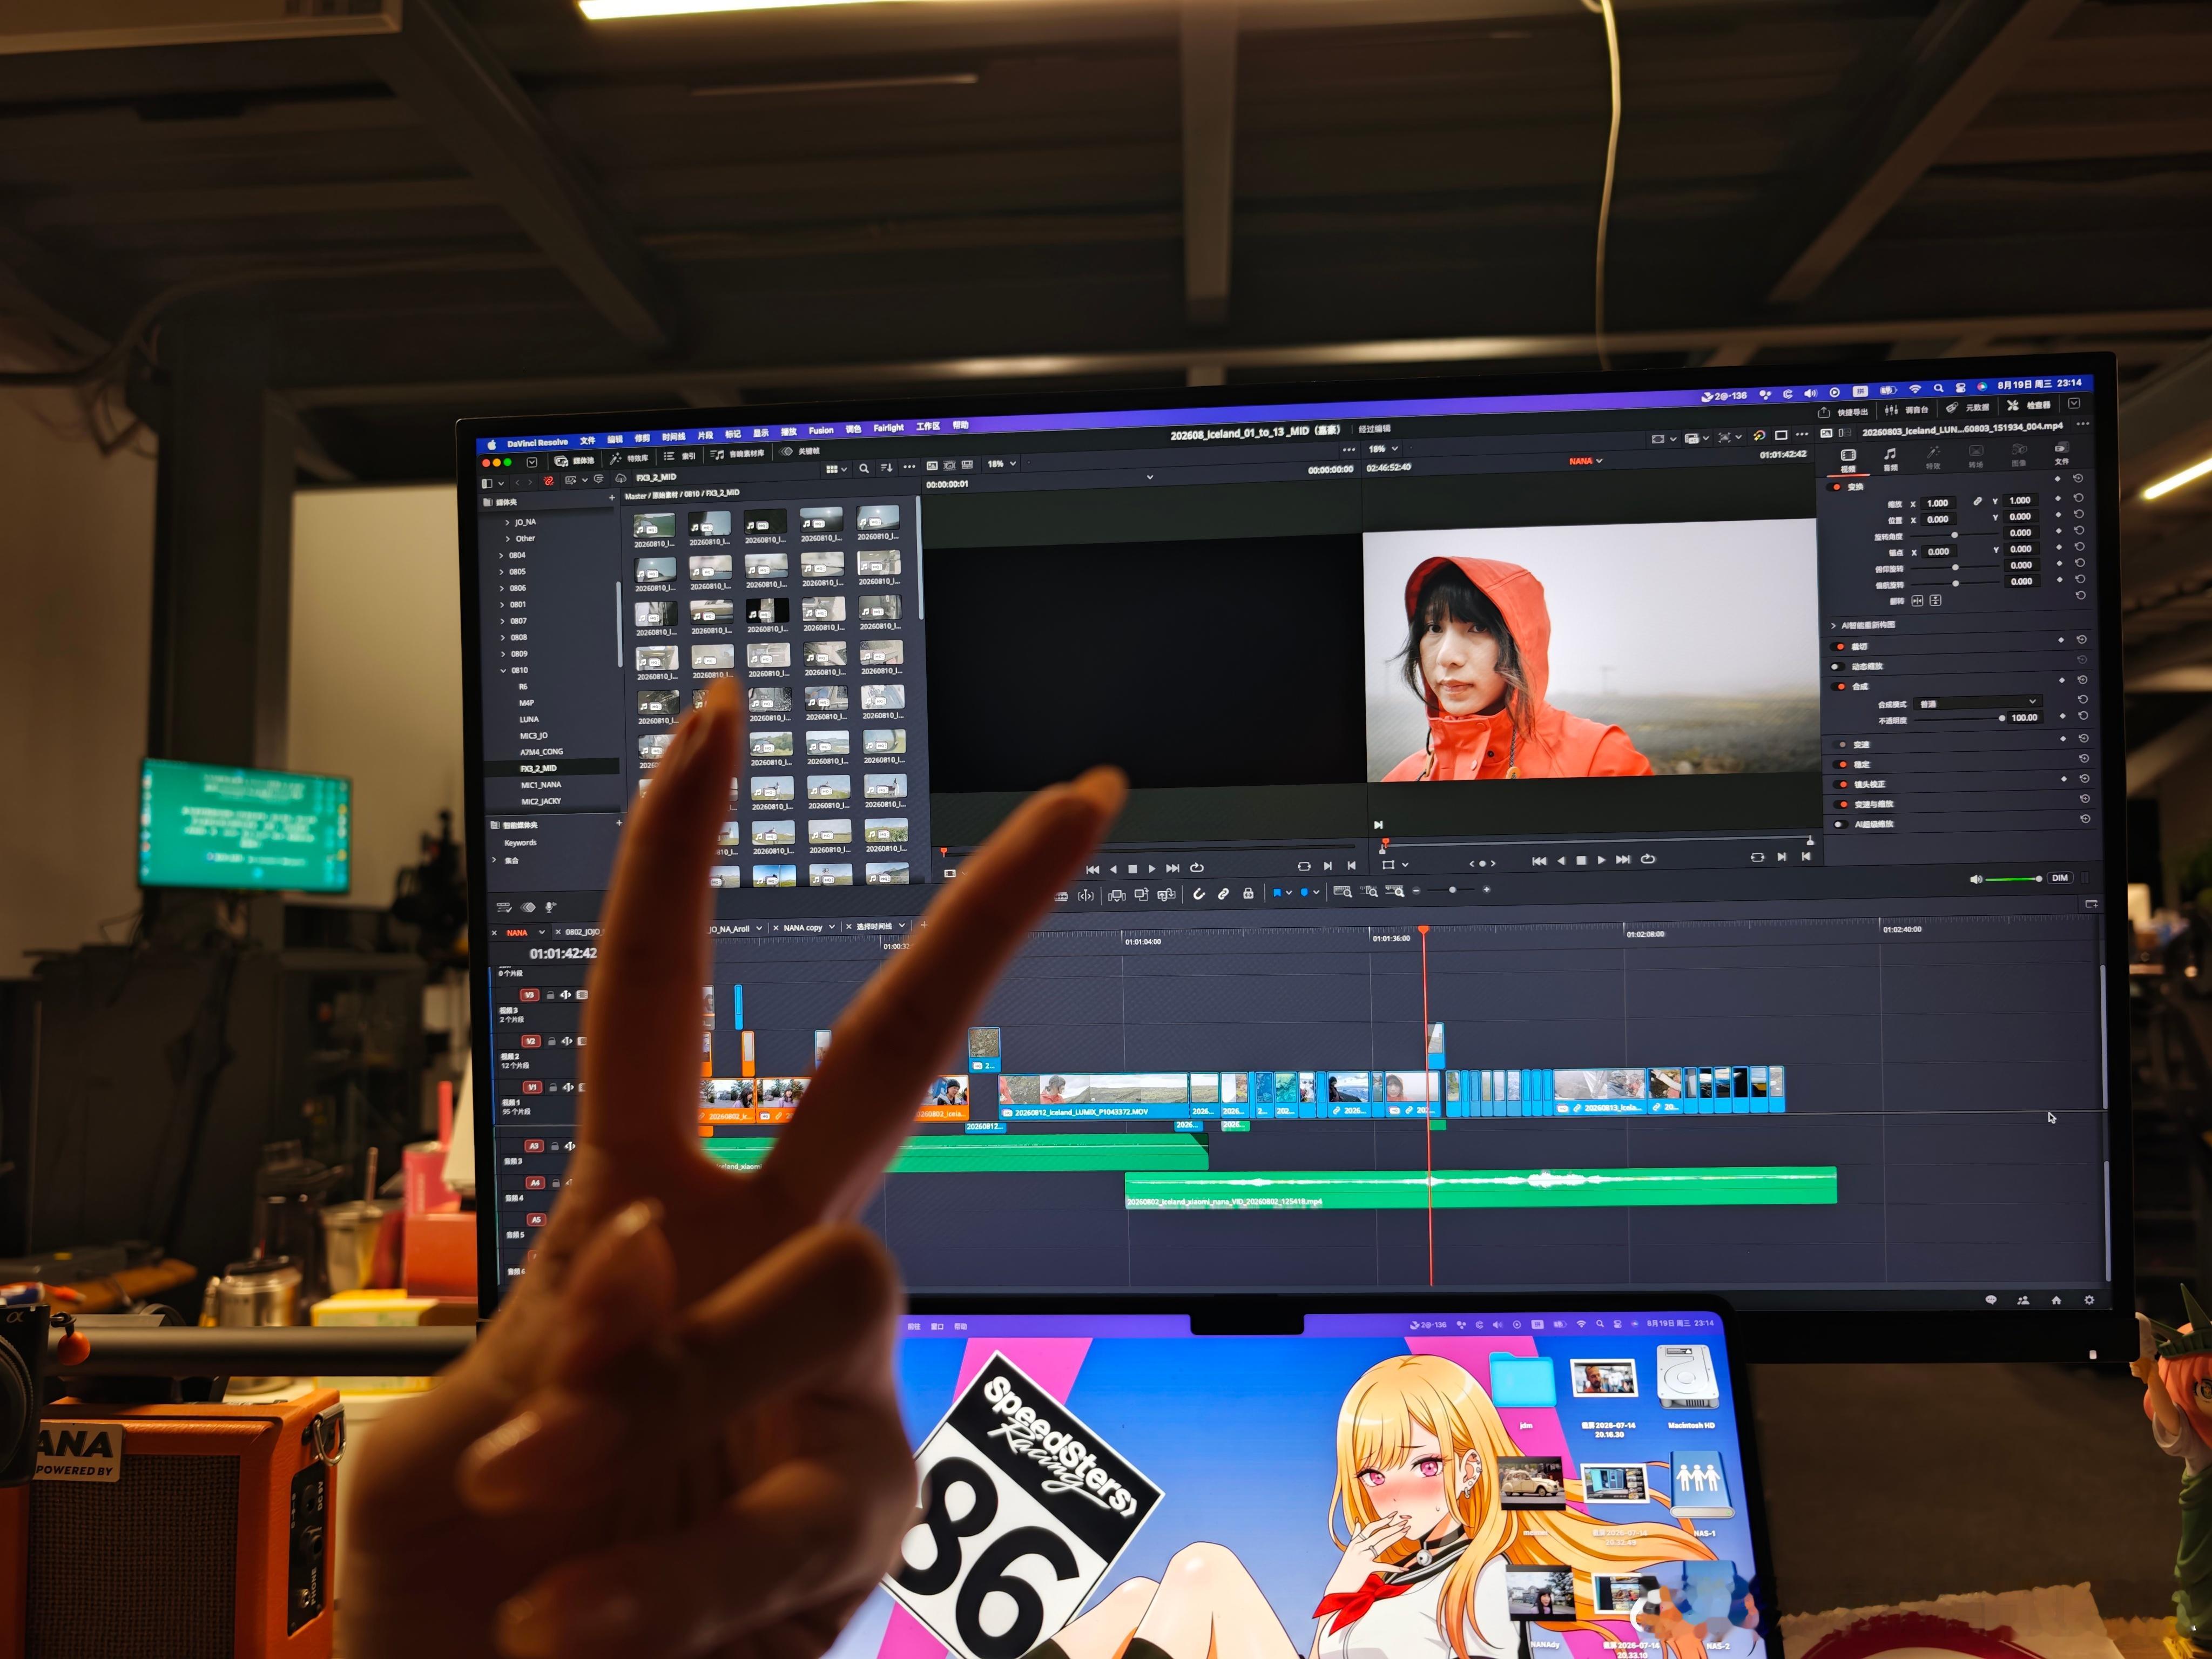Screen dimensions: 2212x1659
Task: Click the media pool search magnifier icon
Action: click(x=864, y=468)
